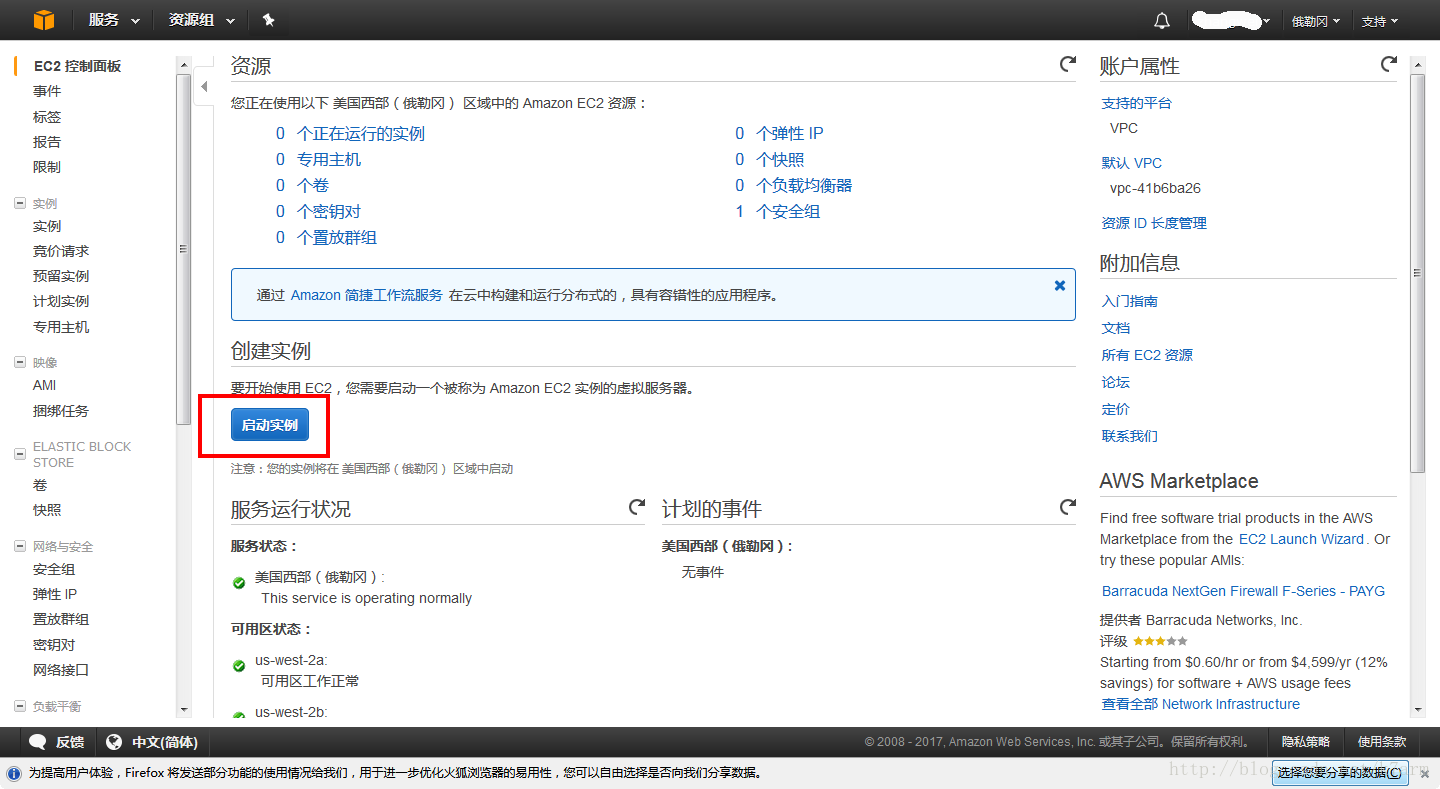Viewport: 1440px width, 789px height.
Task: Open the 资源组 dropdown menu
Action: tap(201, 20)
